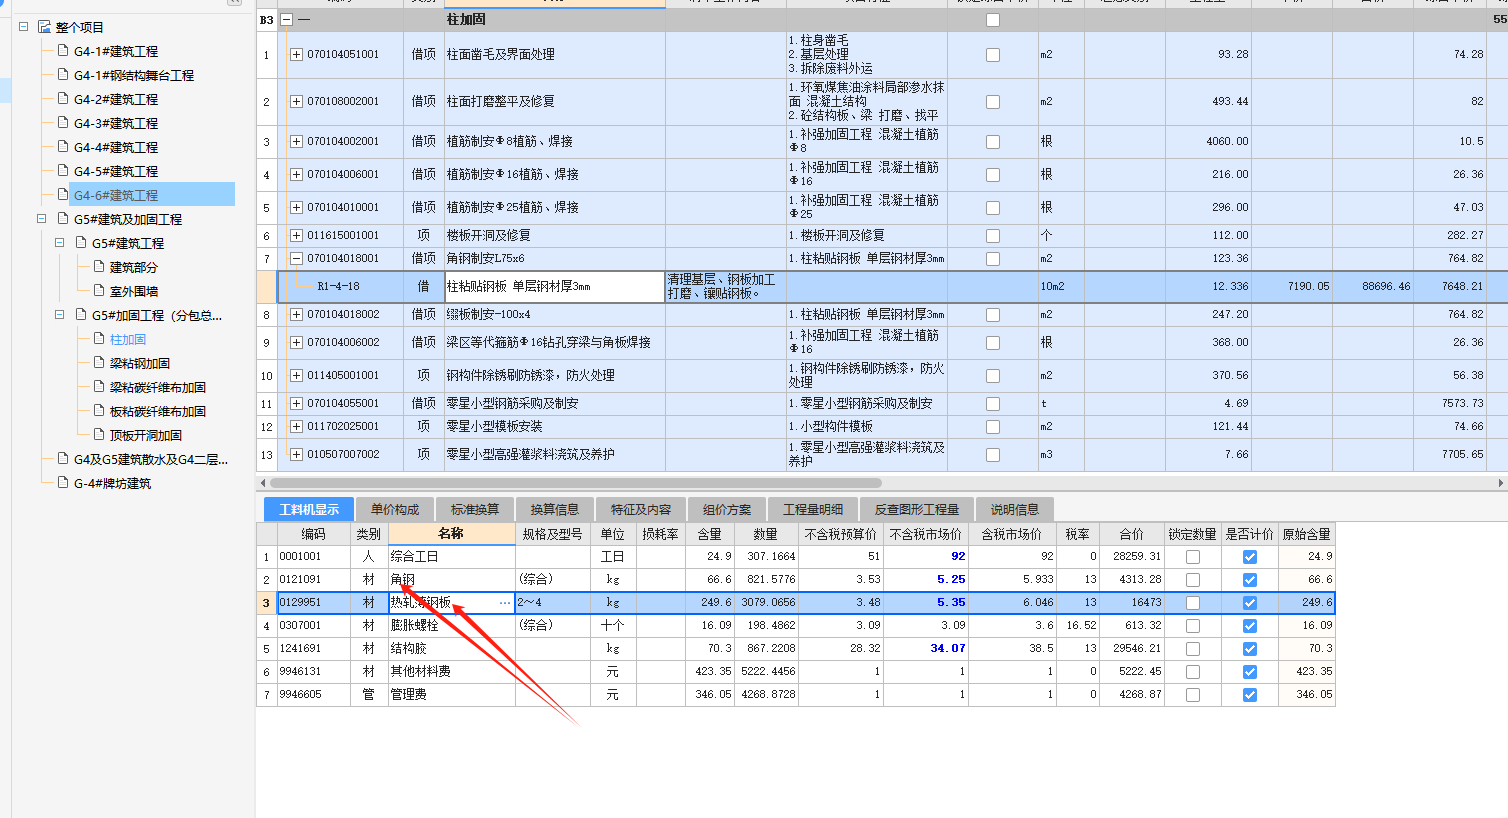Expand row 070104002001 with plus box

(296, 142)
